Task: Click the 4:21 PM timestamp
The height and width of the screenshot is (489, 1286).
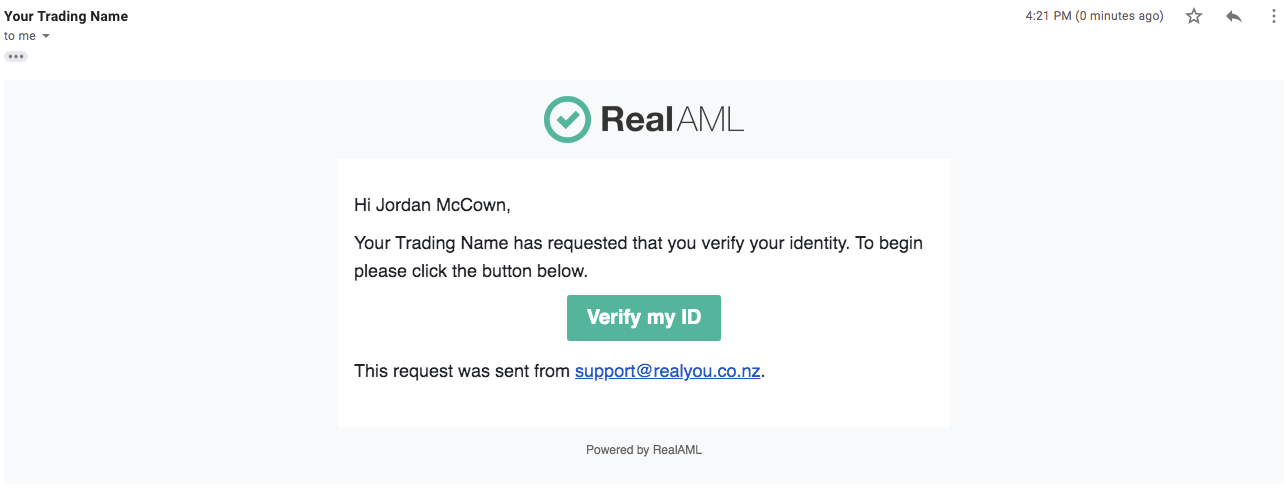Action: click(1048, 16)
